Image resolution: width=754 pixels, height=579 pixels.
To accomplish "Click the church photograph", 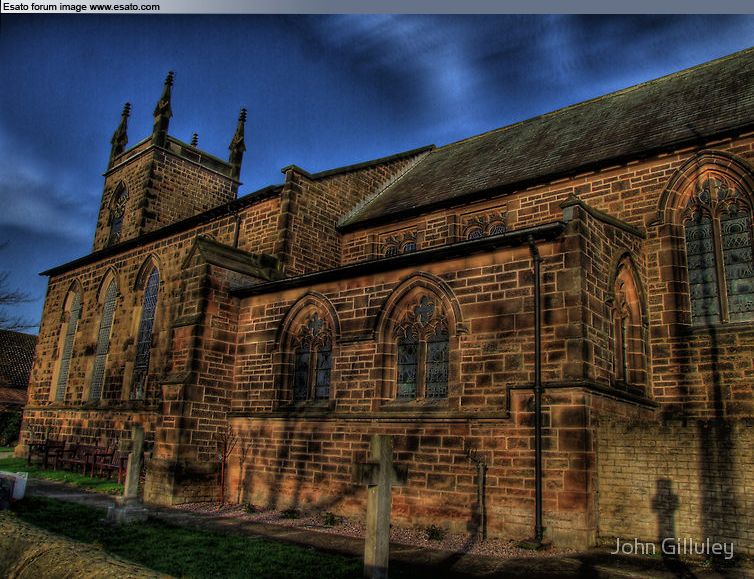I will pyautogui.click(x=377, y=296).
